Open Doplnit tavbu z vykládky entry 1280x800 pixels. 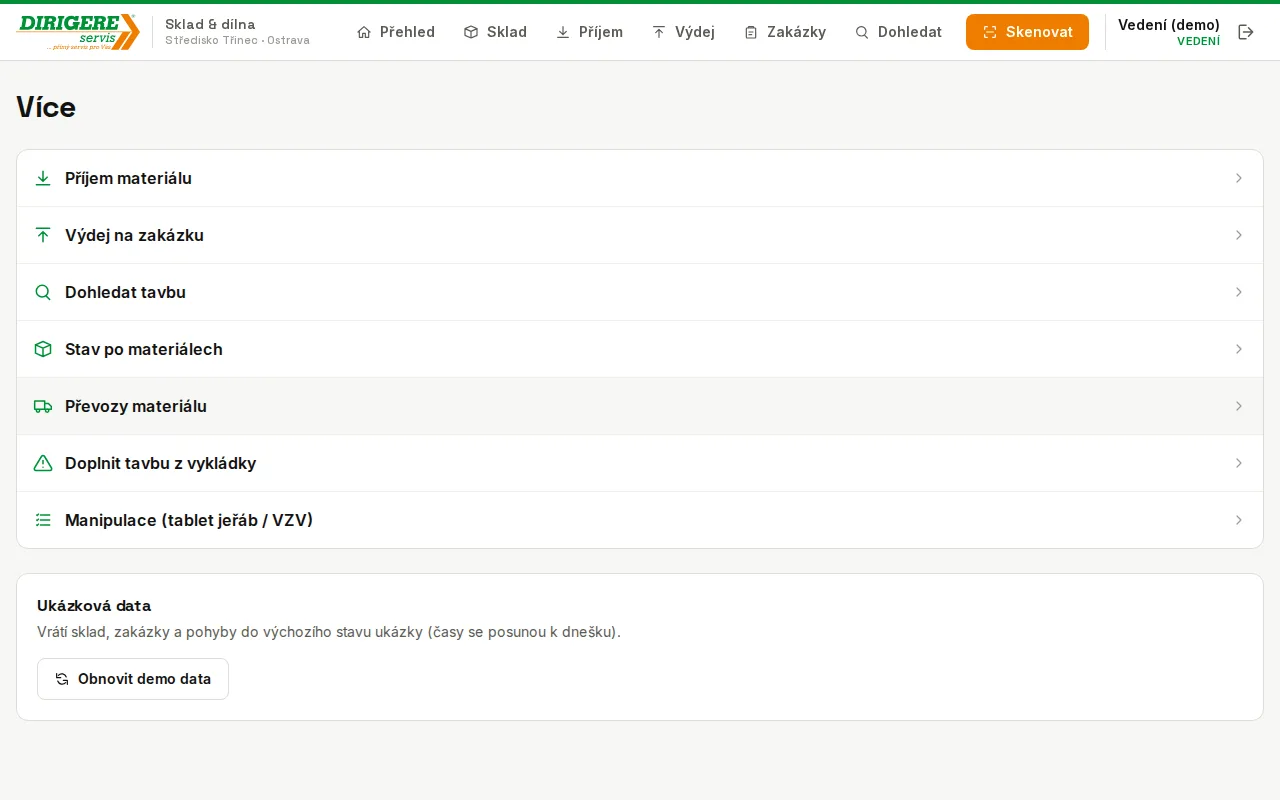[x=640, y=463]
